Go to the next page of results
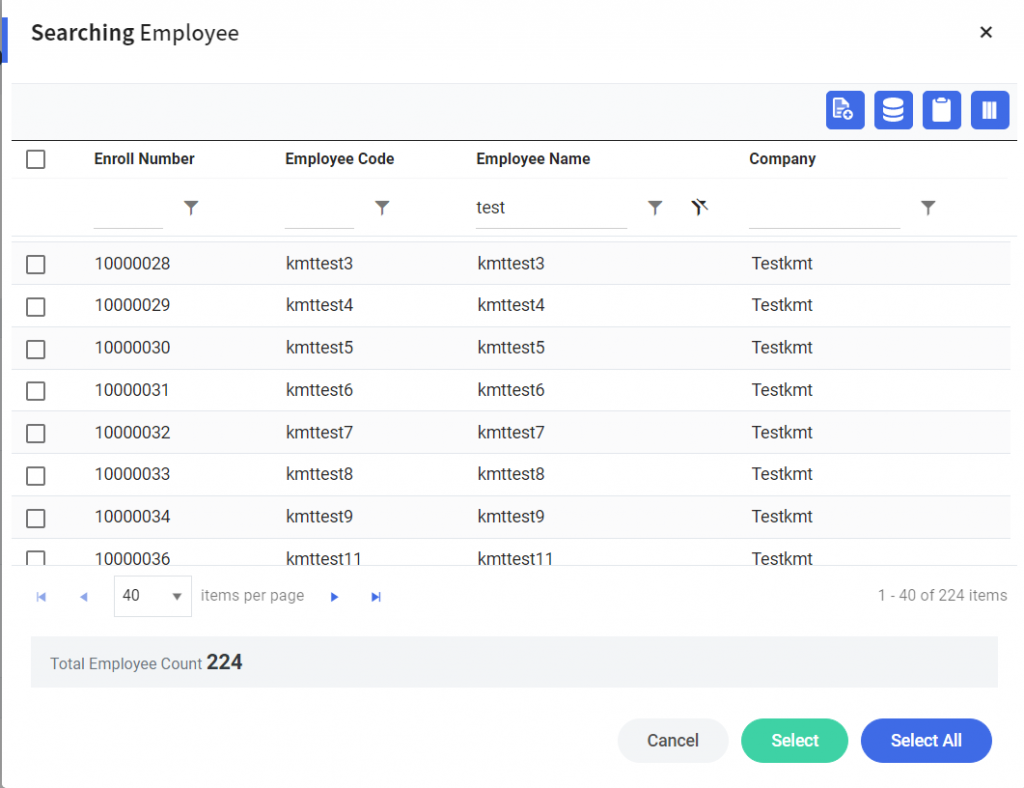The image size is (1024, 788). coord(334,597)
